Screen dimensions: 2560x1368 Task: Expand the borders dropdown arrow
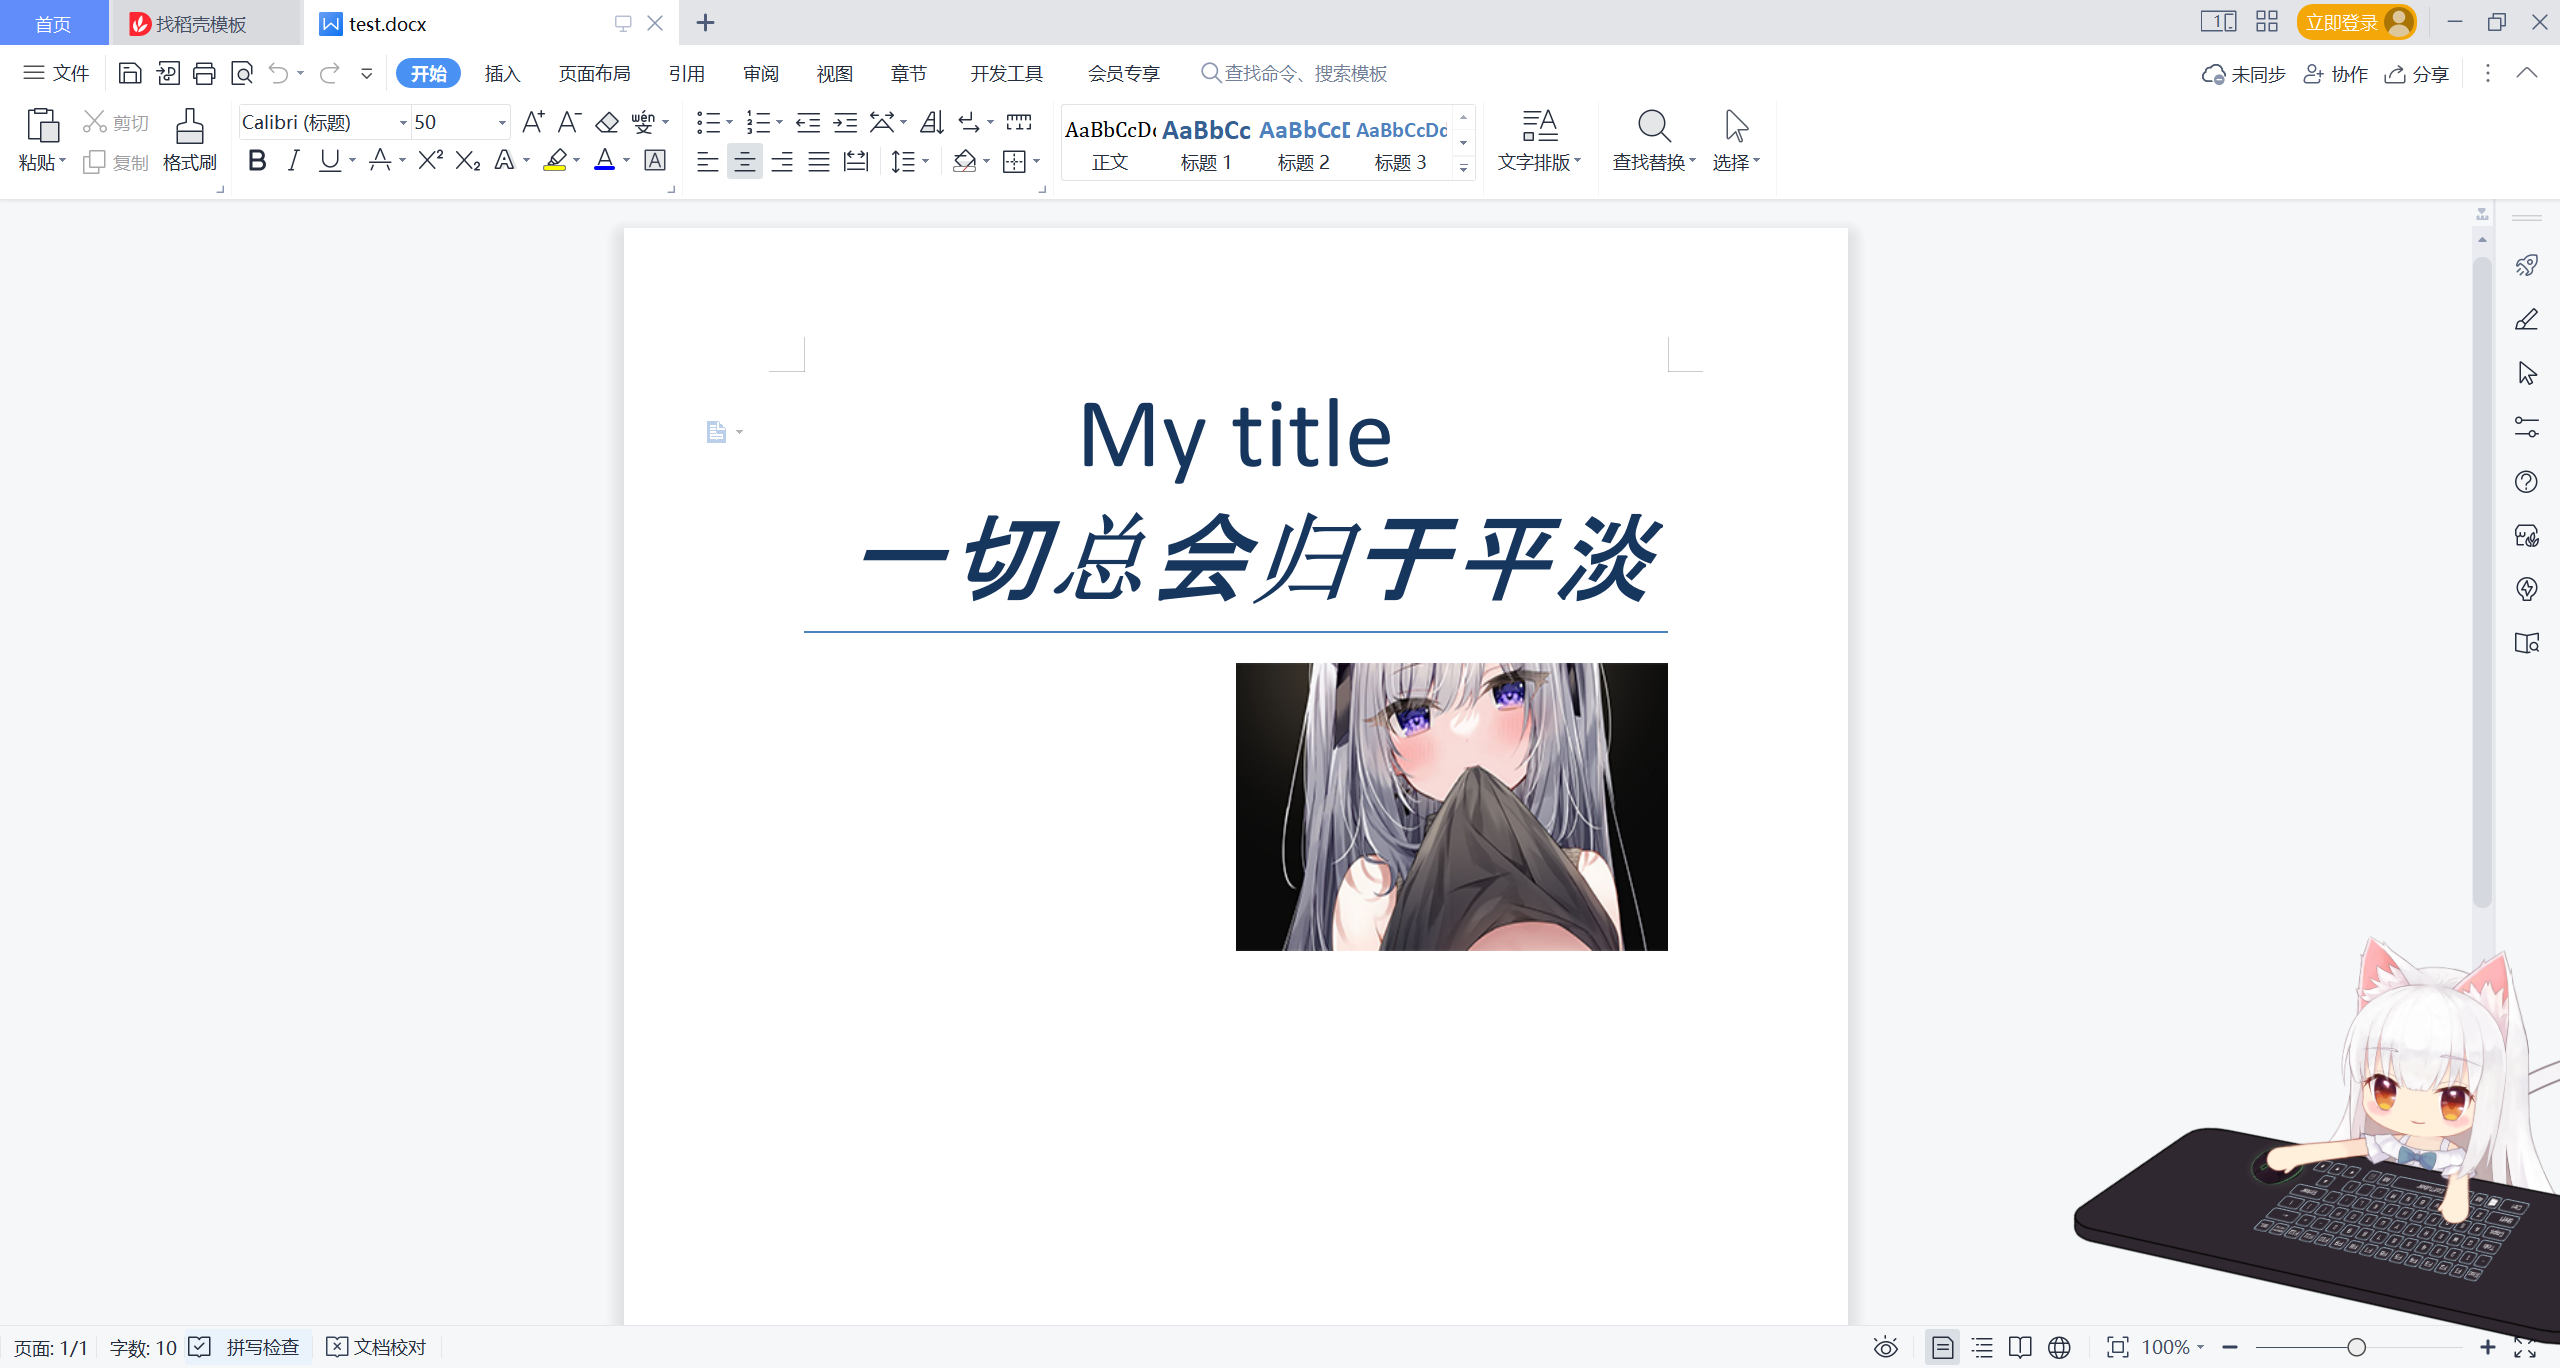point(1037,161)
